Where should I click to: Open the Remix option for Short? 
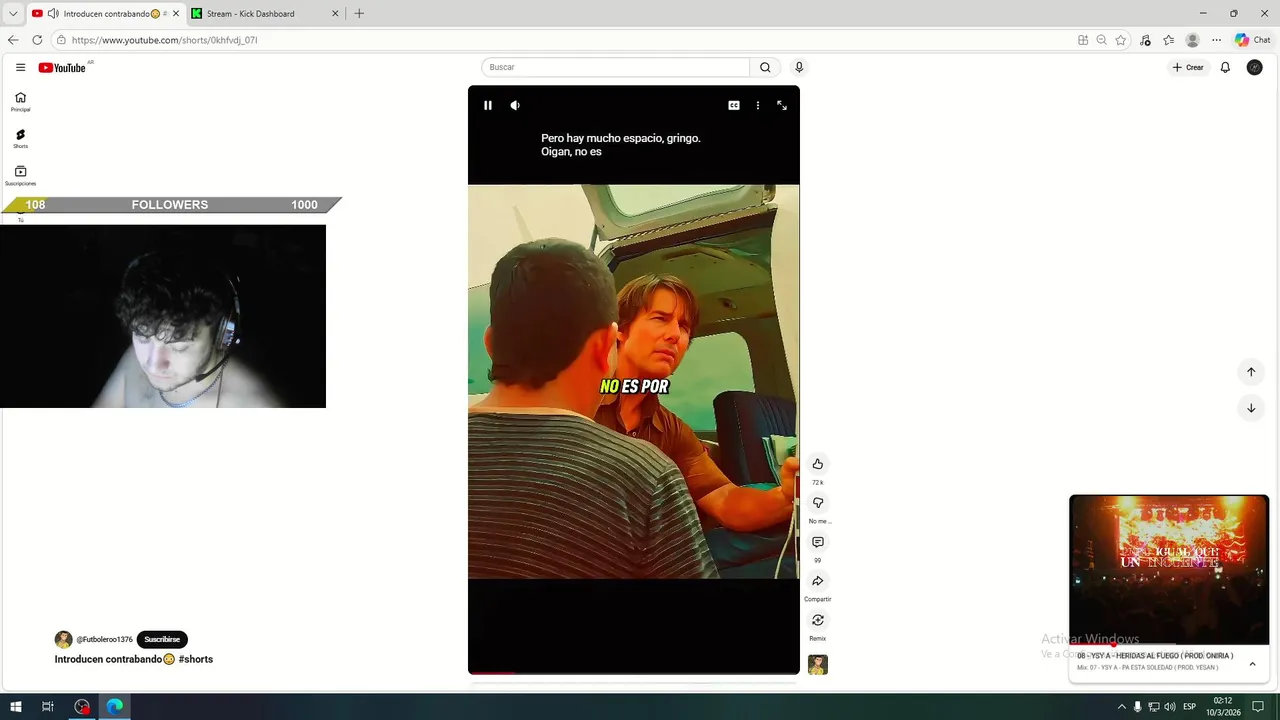click(x=818, y=620)
